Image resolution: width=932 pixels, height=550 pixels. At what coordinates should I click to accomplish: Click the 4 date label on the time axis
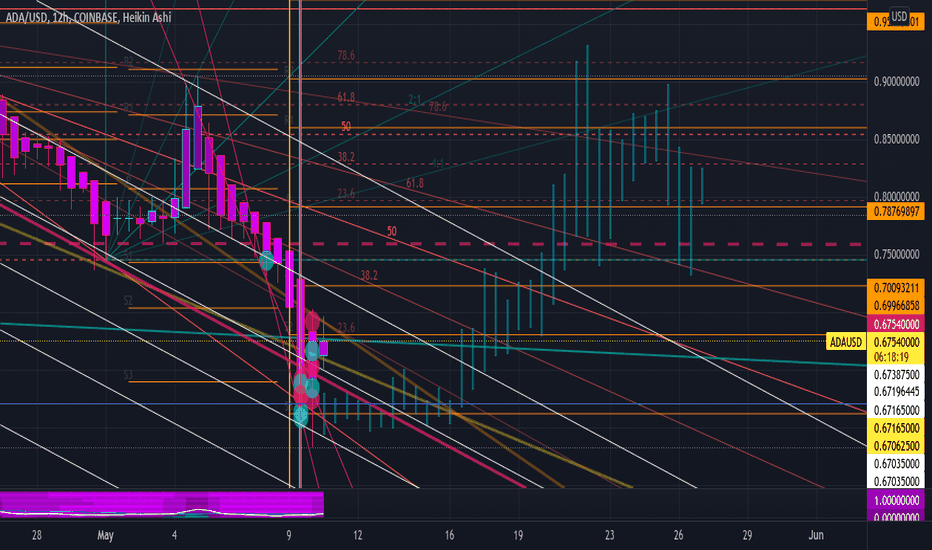174,535
